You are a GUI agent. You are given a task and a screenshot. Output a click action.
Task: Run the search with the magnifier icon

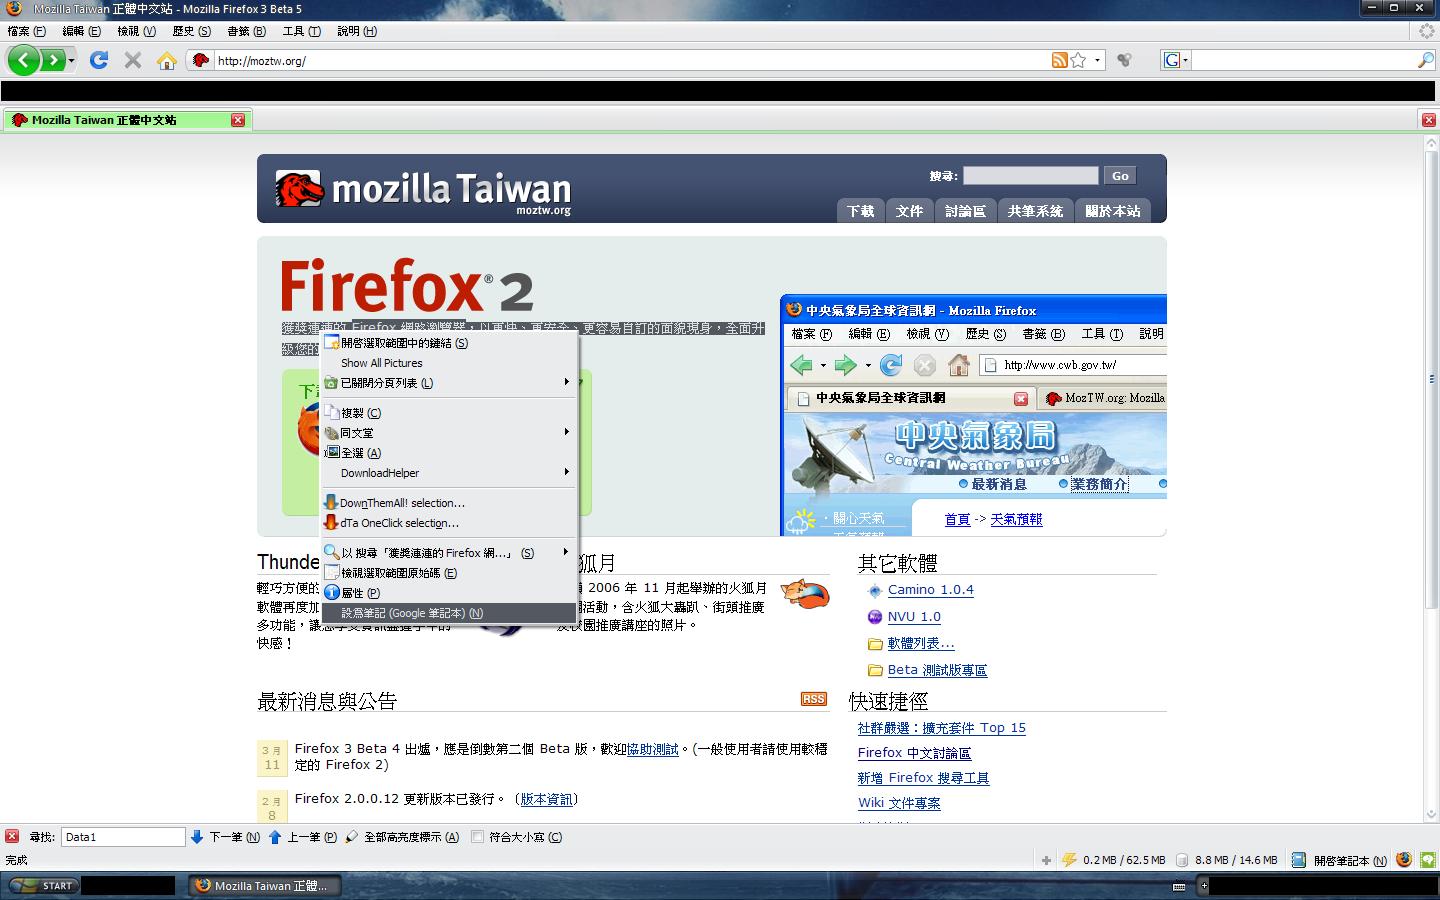tap(1425, 61)
